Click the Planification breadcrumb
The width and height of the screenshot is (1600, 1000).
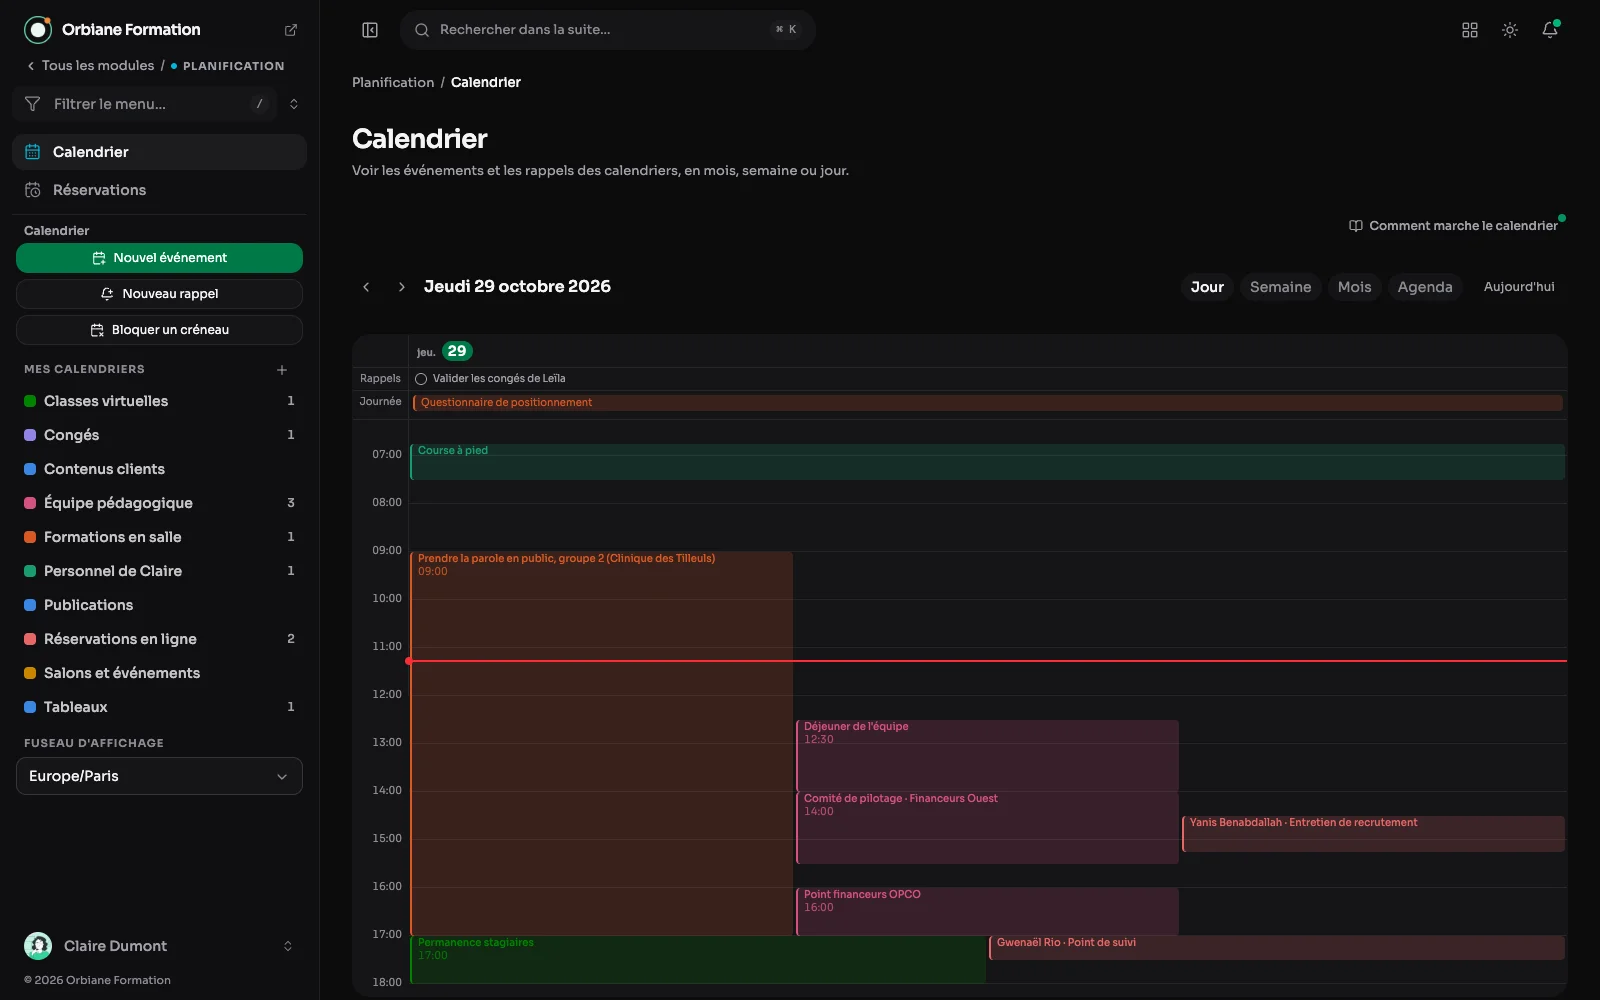[393, 82]
